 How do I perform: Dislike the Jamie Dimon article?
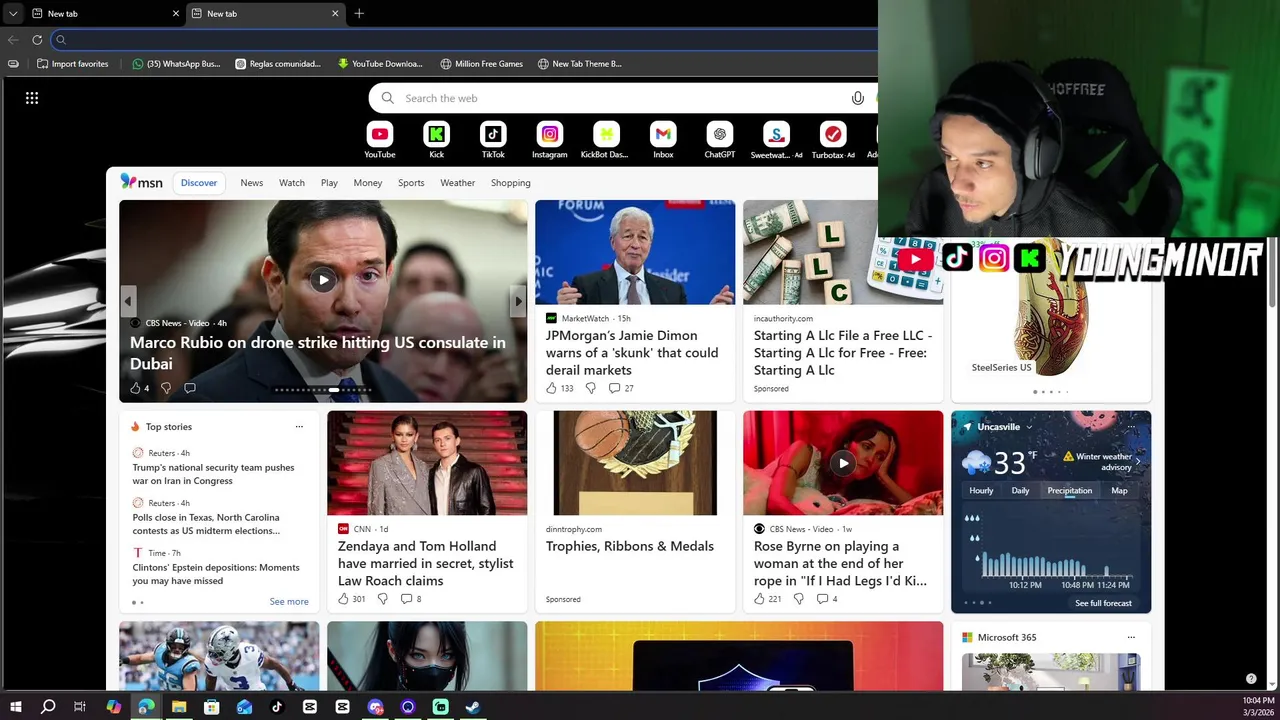(590, 388)
